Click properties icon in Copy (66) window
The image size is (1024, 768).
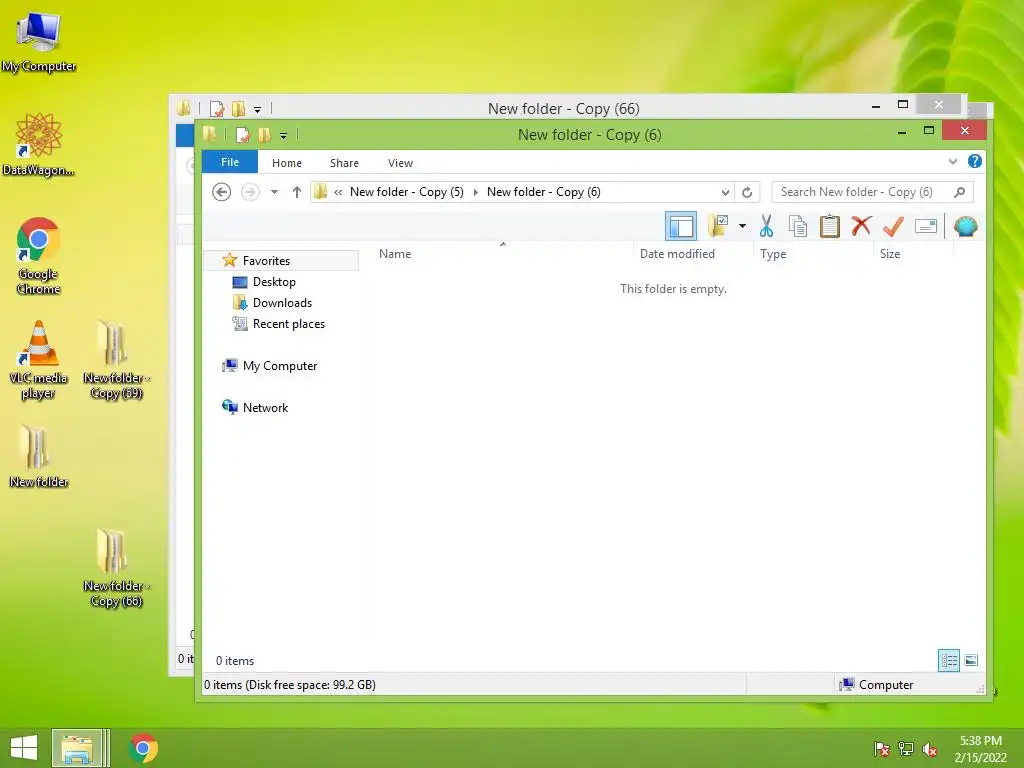point(217,108)
